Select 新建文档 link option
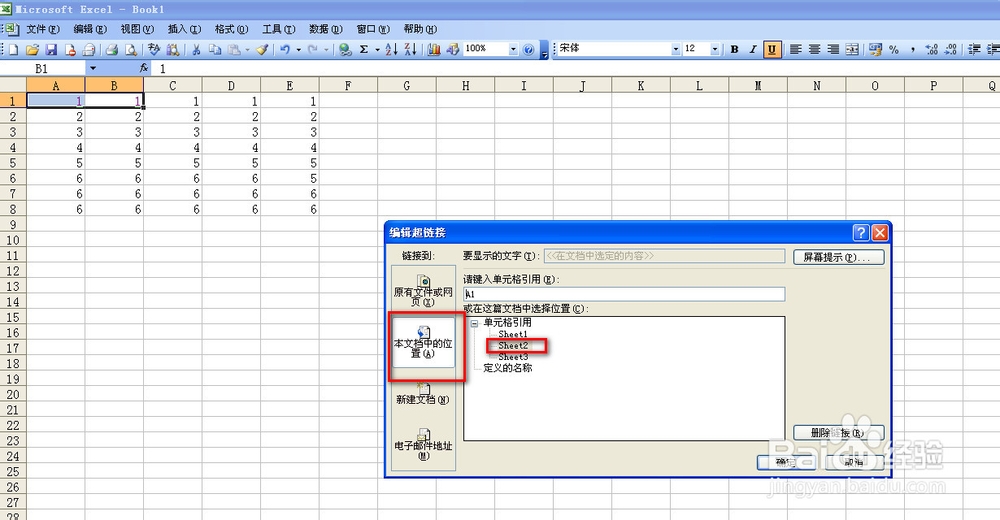Viewport: 1000px width, 520px height. coord(423,394)
